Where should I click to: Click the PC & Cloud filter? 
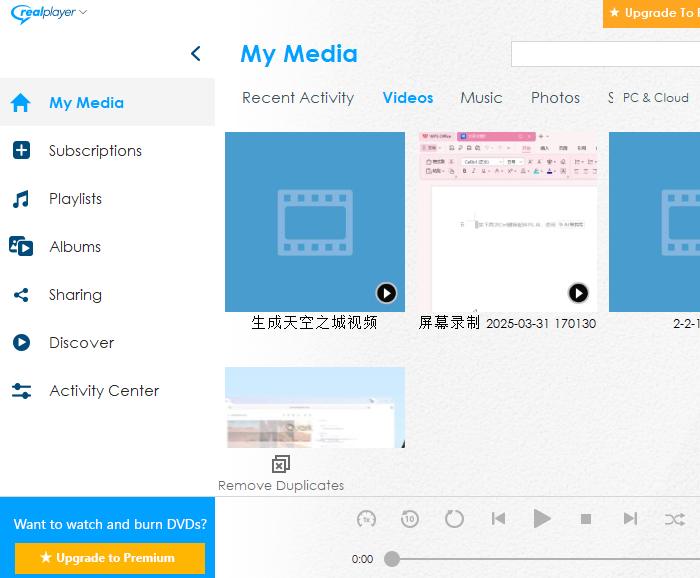[655, 98]
